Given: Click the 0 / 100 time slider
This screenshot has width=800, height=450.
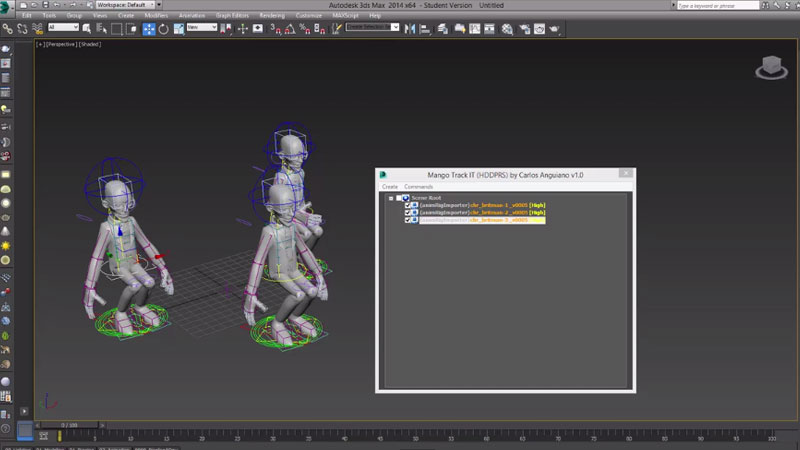Looking at the screenshot, I should (x=69, y=425).
